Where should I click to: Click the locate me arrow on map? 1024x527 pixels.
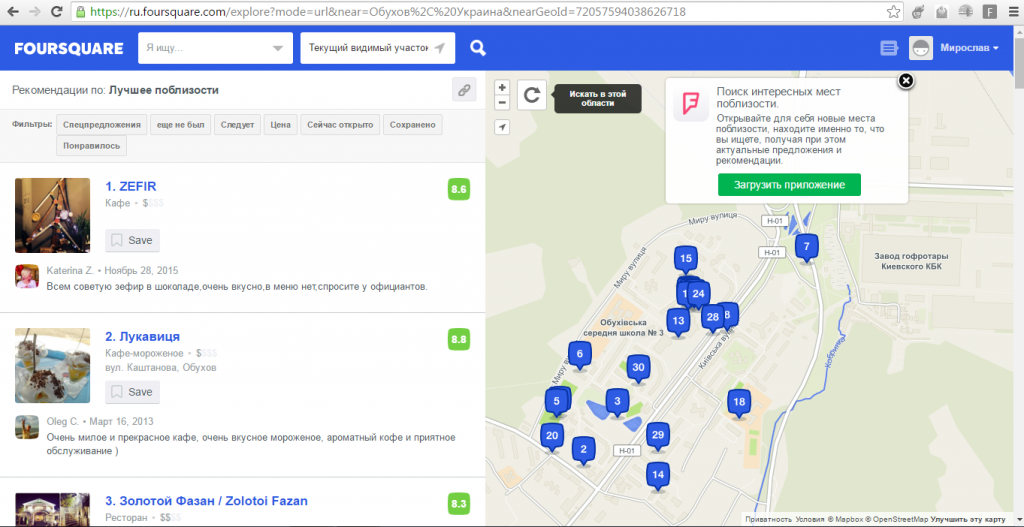[x=502, y=127]
